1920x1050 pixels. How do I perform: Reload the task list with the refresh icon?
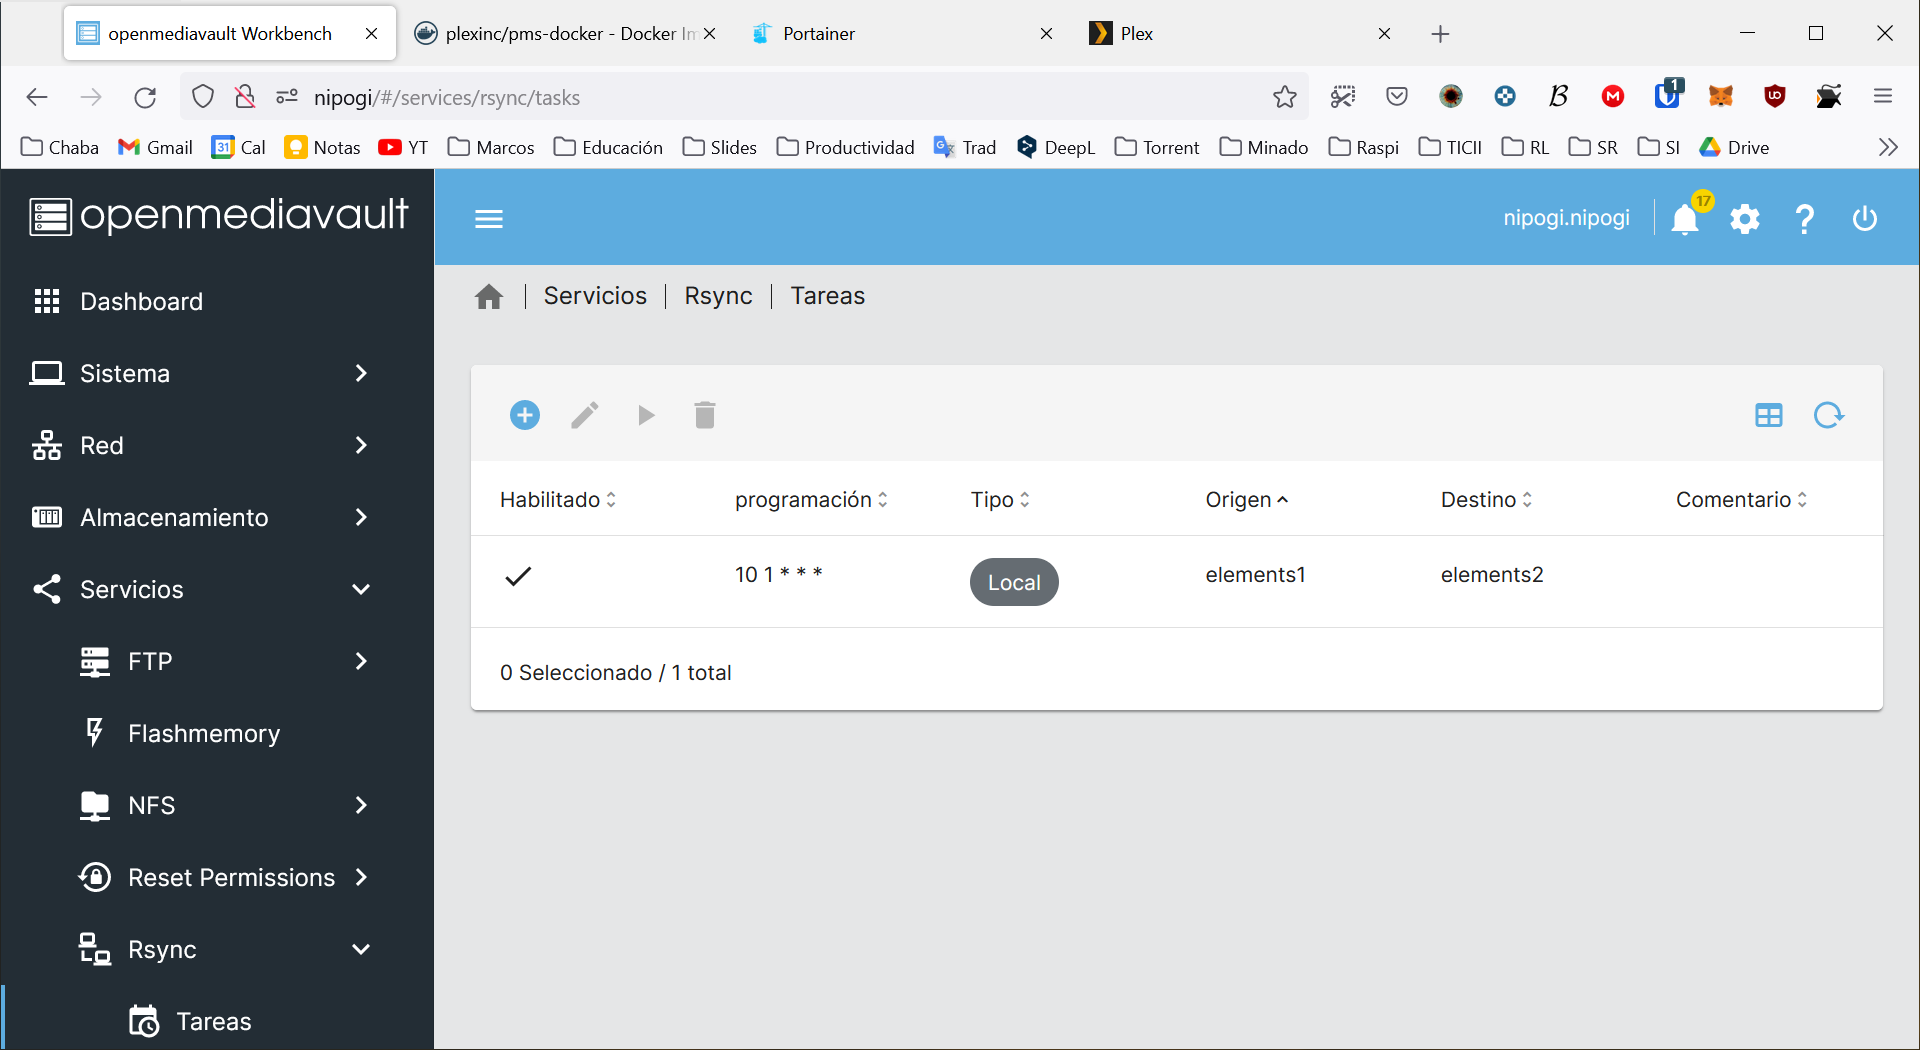[1828, 415]
